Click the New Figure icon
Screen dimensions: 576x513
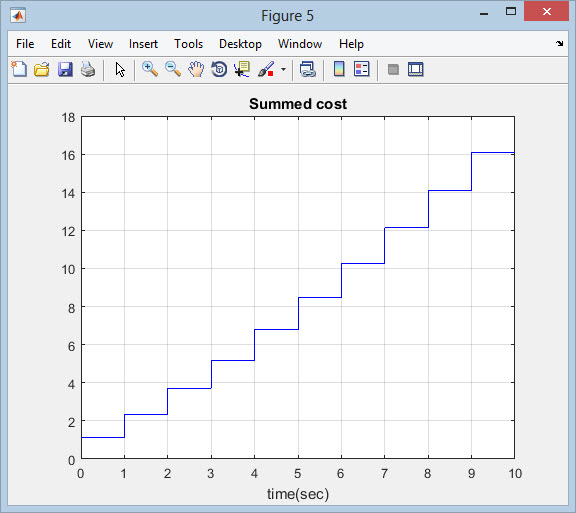tap(19, 69)
